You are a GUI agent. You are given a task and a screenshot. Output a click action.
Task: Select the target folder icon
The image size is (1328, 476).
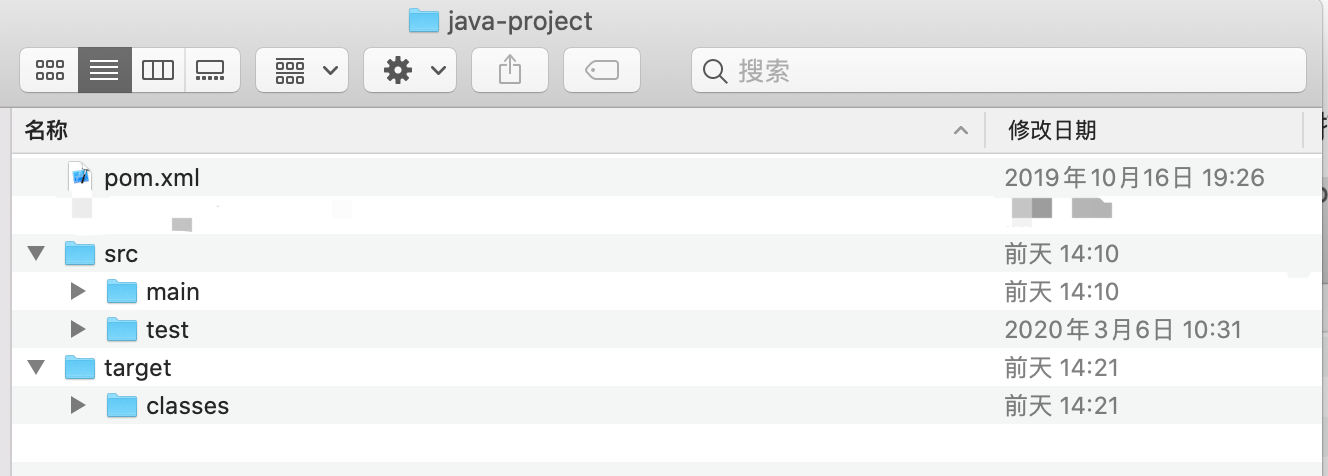(x=80, y=368)
